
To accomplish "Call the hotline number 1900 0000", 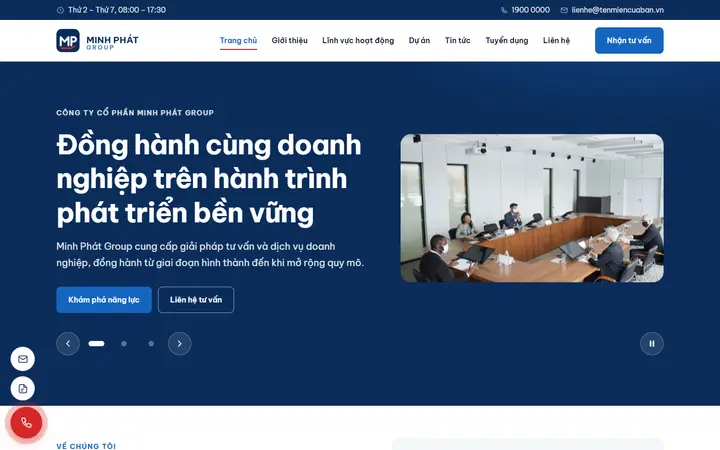I will click(x=530, y=10).
